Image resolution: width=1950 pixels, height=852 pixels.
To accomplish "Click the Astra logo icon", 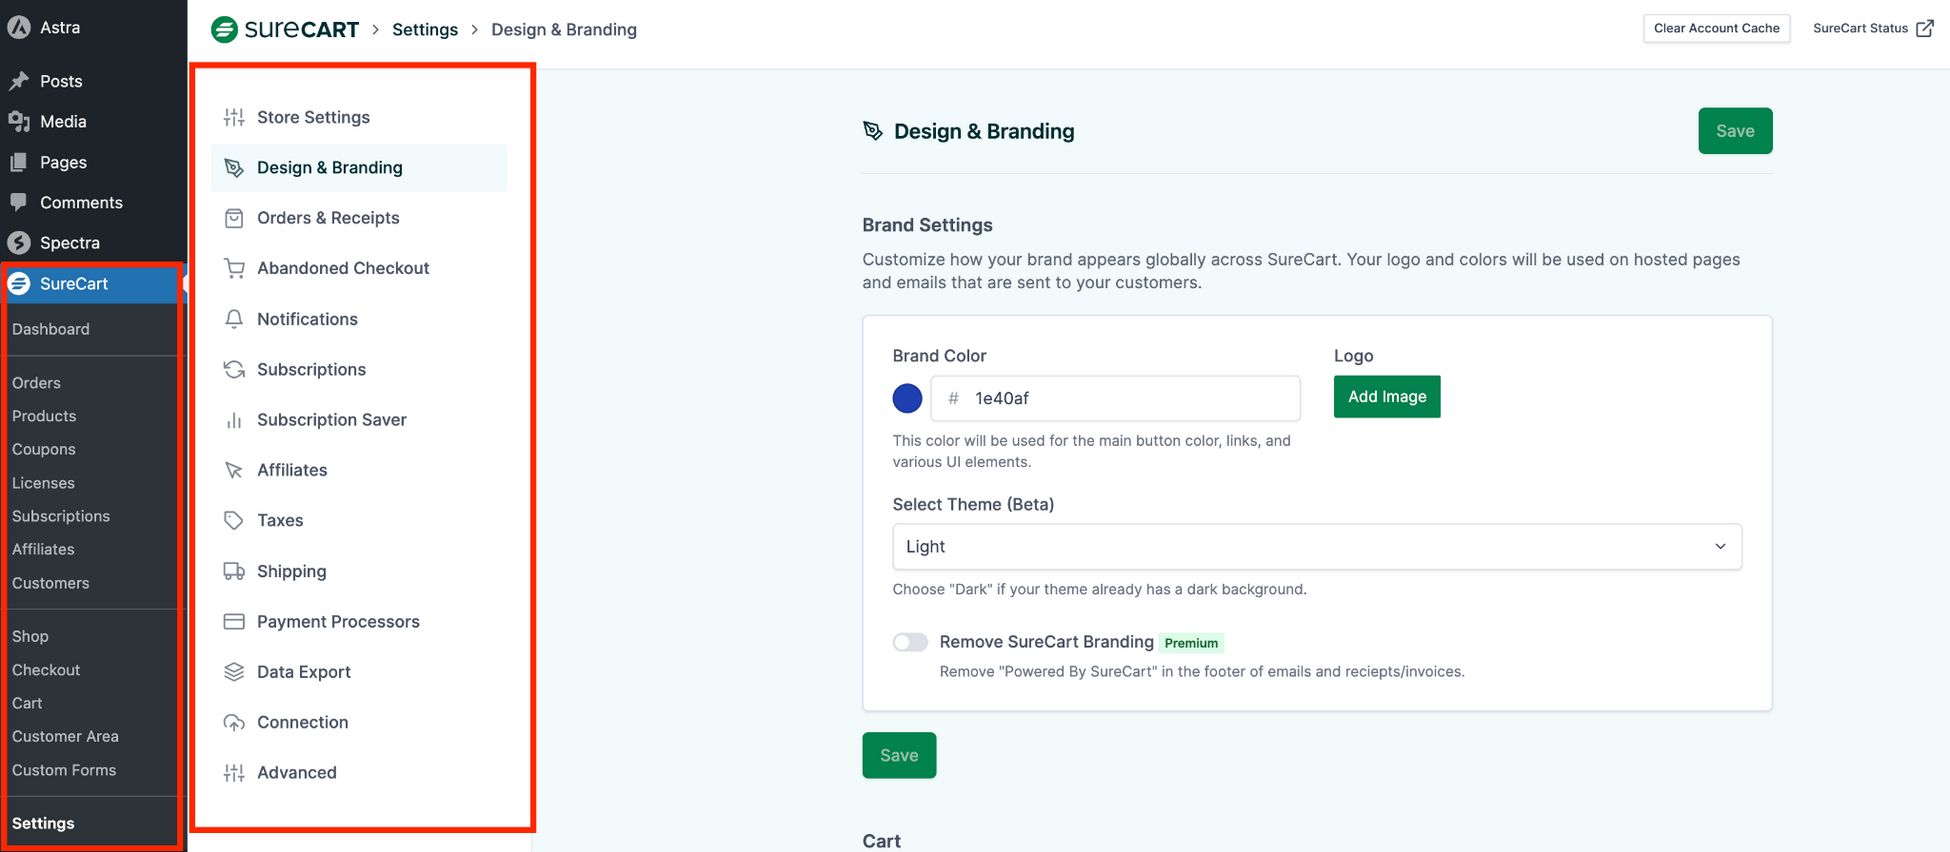I will [19, 28].
